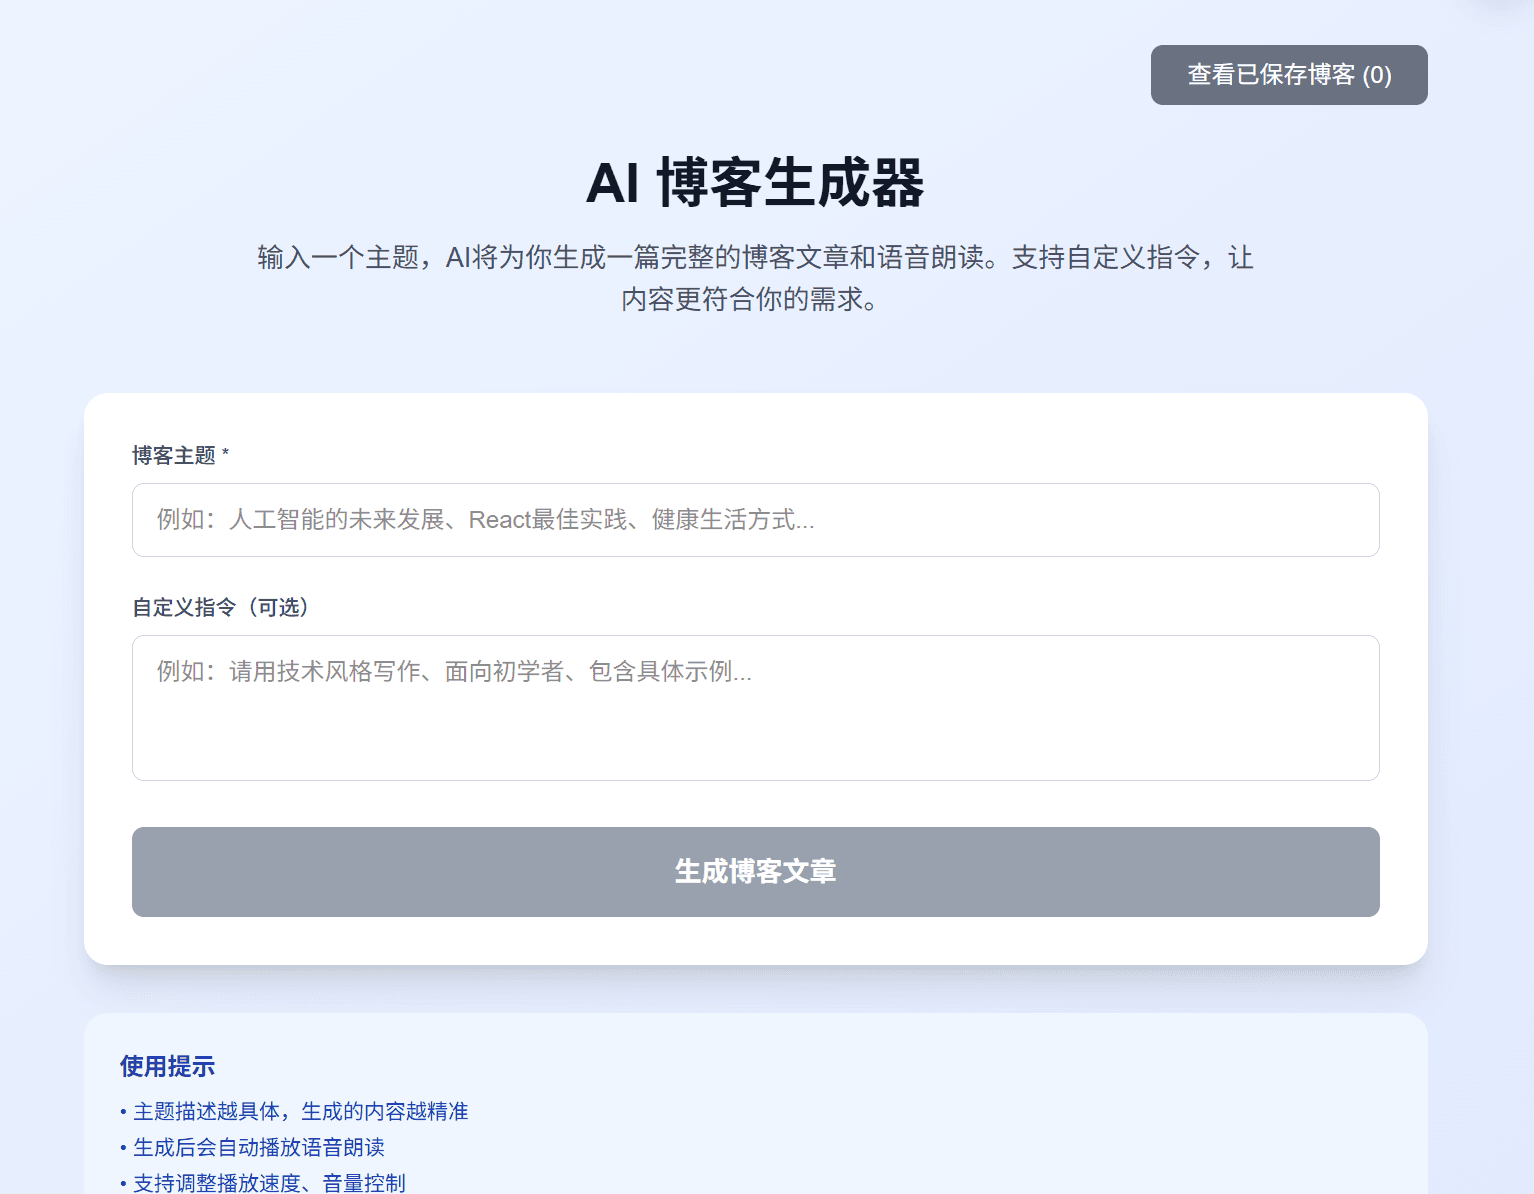Click the main form card background
1534x1194 pixels.
tap(755, 940)
